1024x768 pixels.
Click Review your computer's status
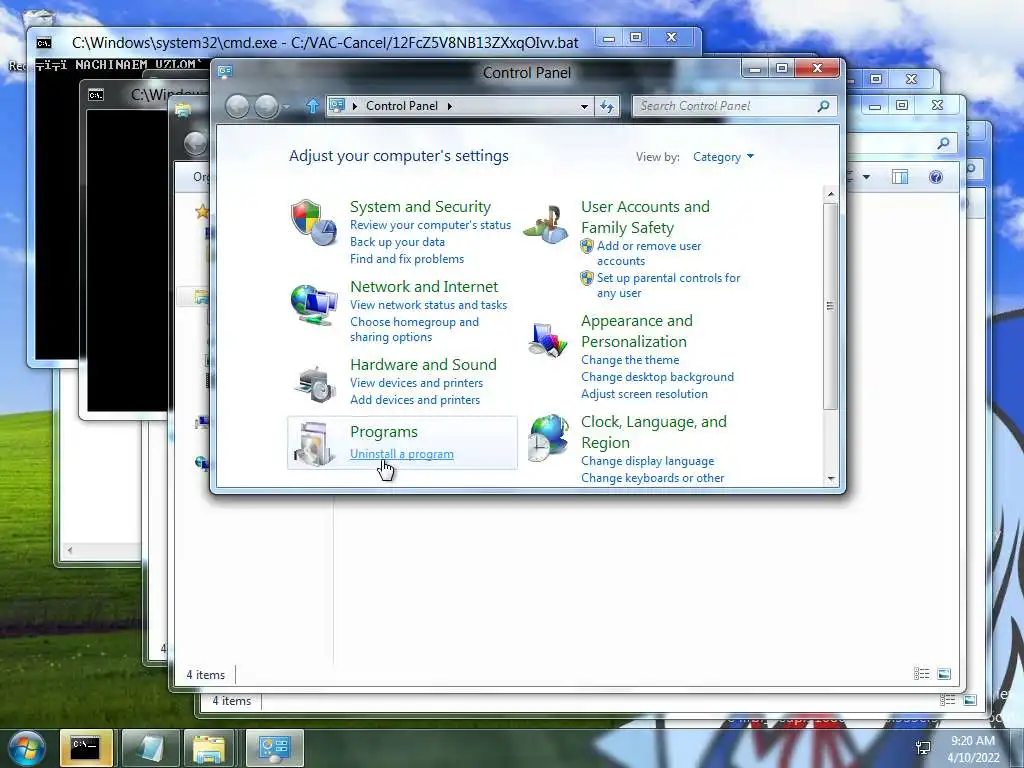(x=430, y=225)
